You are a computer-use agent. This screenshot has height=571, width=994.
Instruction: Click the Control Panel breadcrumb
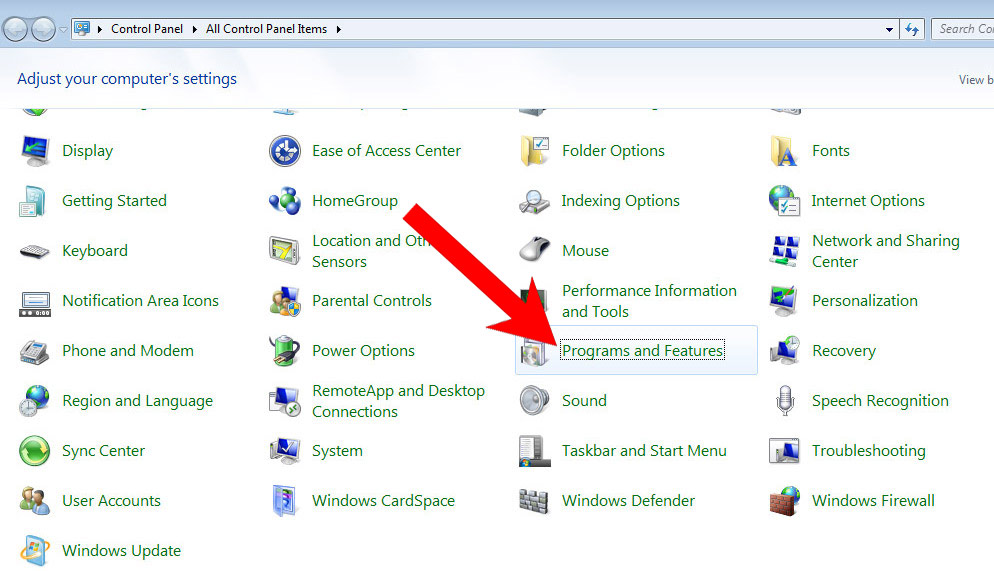(x=146, y=29)
